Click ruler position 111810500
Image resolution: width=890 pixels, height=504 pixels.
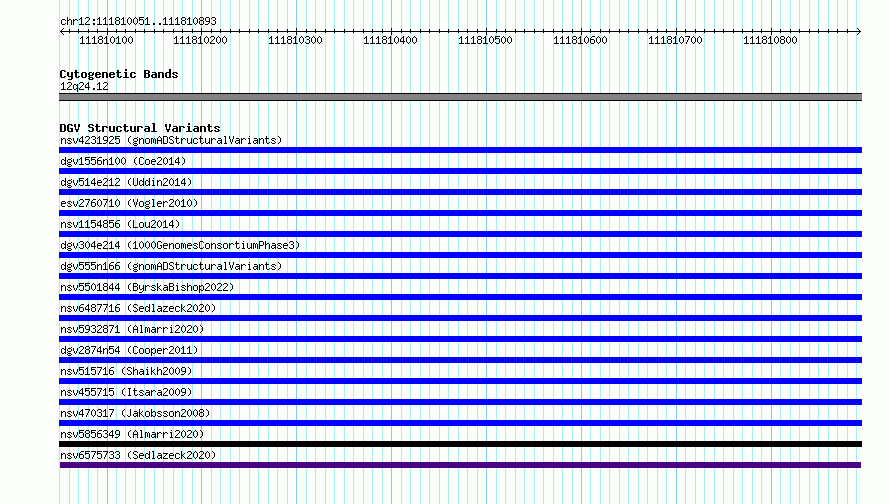[485, 40]
